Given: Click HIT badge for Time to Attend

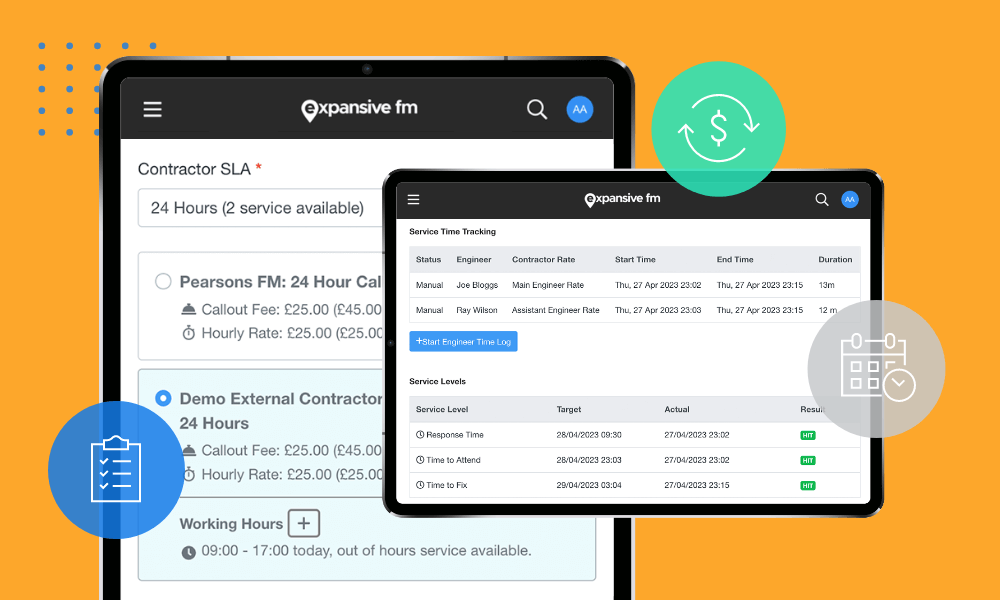Looking at the screenshot, I should point(807,460).
